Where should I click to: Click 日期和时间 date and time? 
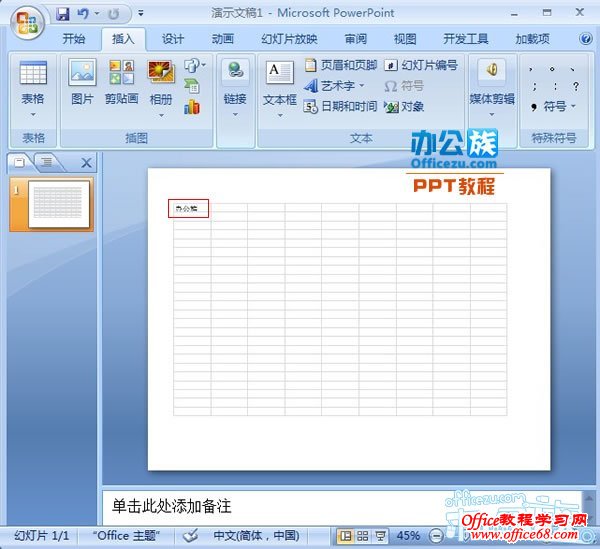pyautogui.click(x=341, y=106)
